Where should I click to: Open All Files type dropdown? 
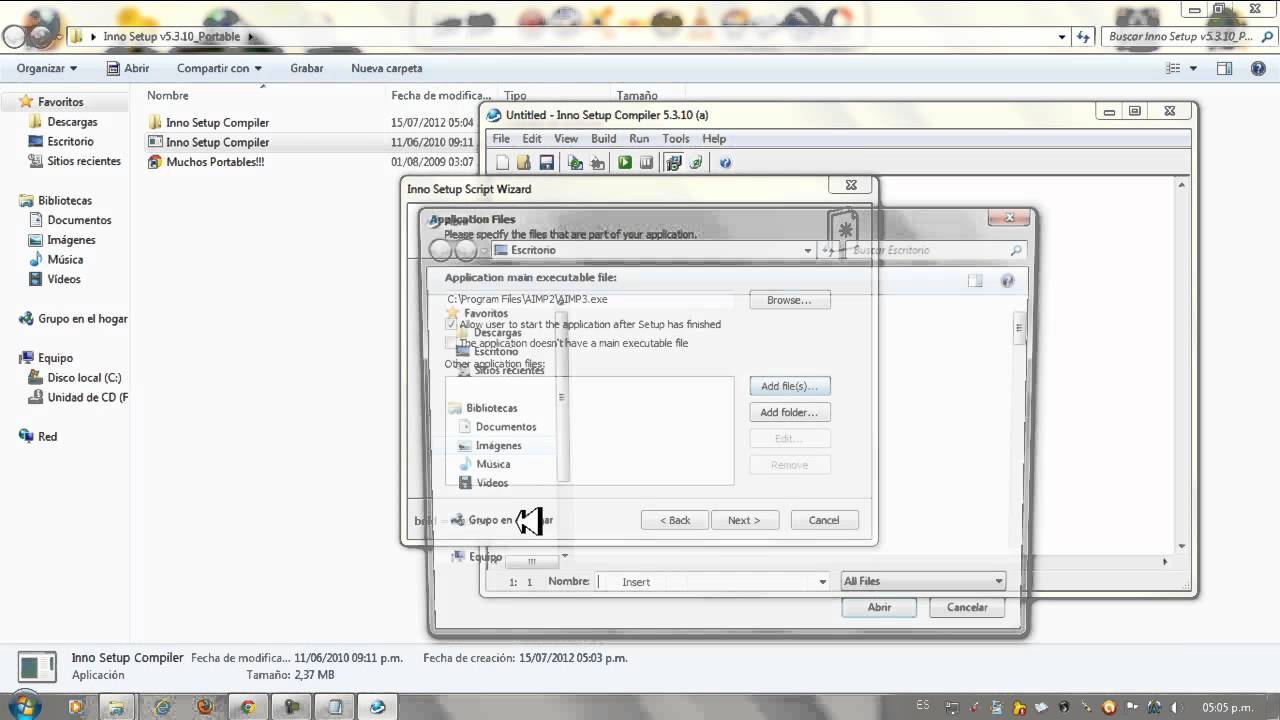[x=922, y=581]
